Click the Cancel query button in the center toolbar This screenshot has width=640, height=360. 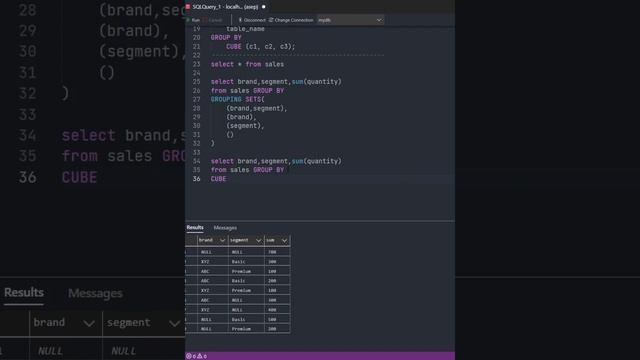pos(214,20)
